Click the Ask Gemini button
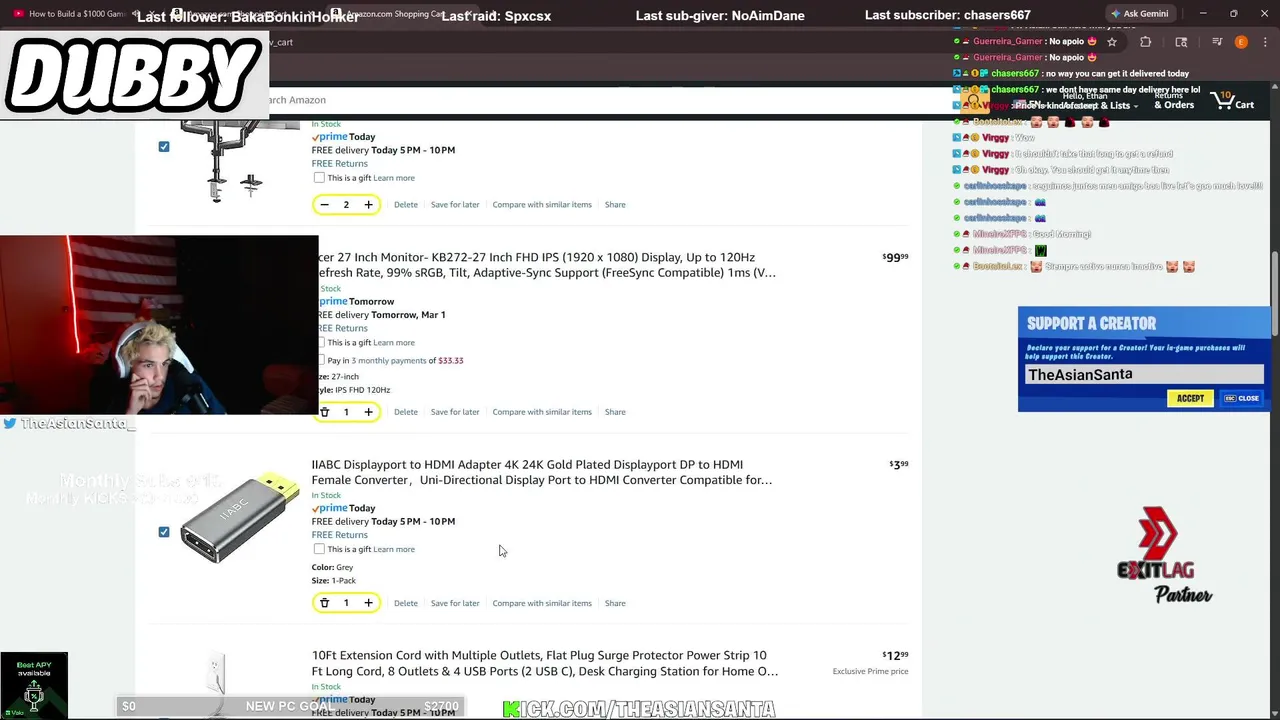The width and height of the screenshot is (1280, 720). [x=1139, y=14]
